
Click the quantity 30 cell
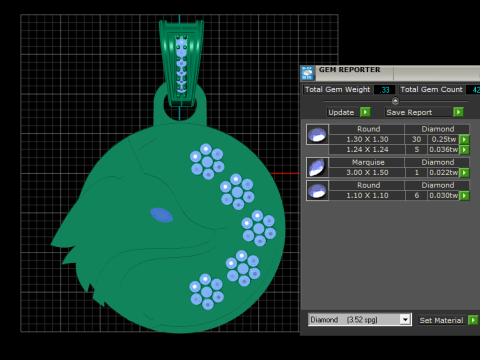click(416, 139)
